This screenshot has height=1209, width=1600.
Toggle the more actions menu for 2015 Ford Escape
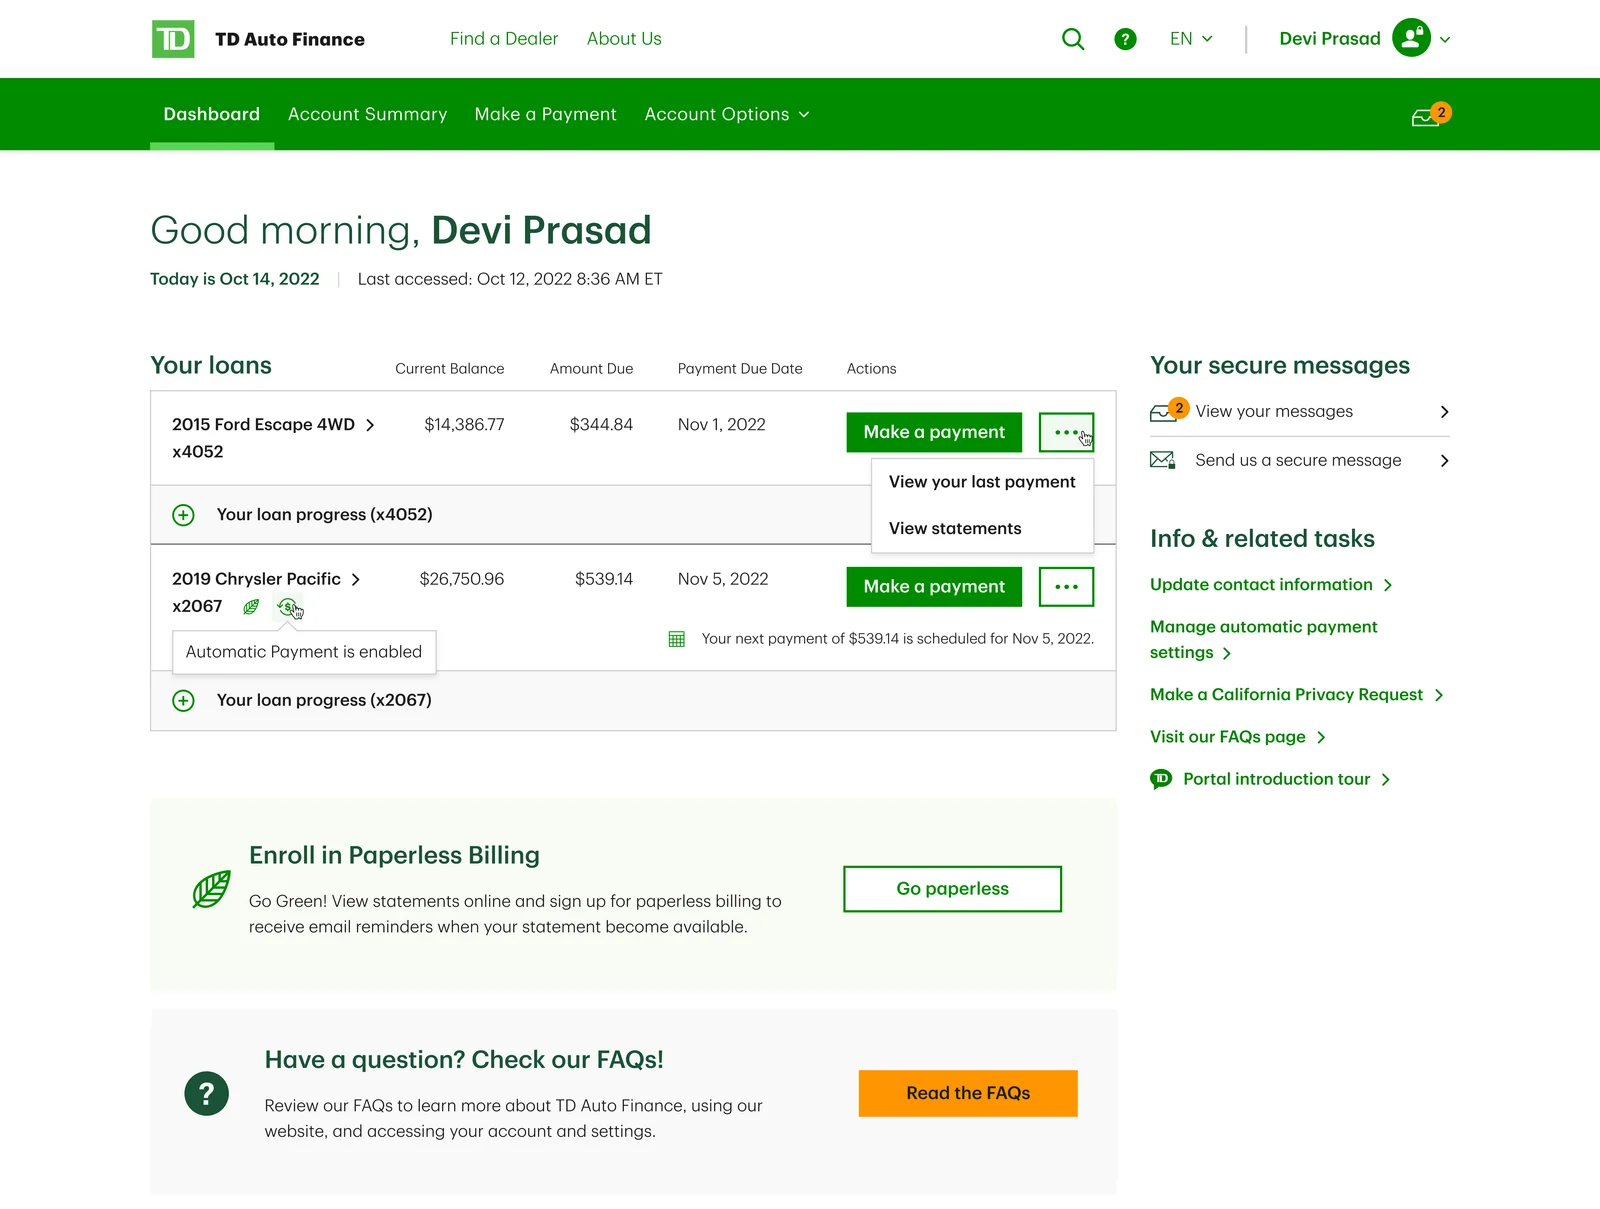point(1066,432)
